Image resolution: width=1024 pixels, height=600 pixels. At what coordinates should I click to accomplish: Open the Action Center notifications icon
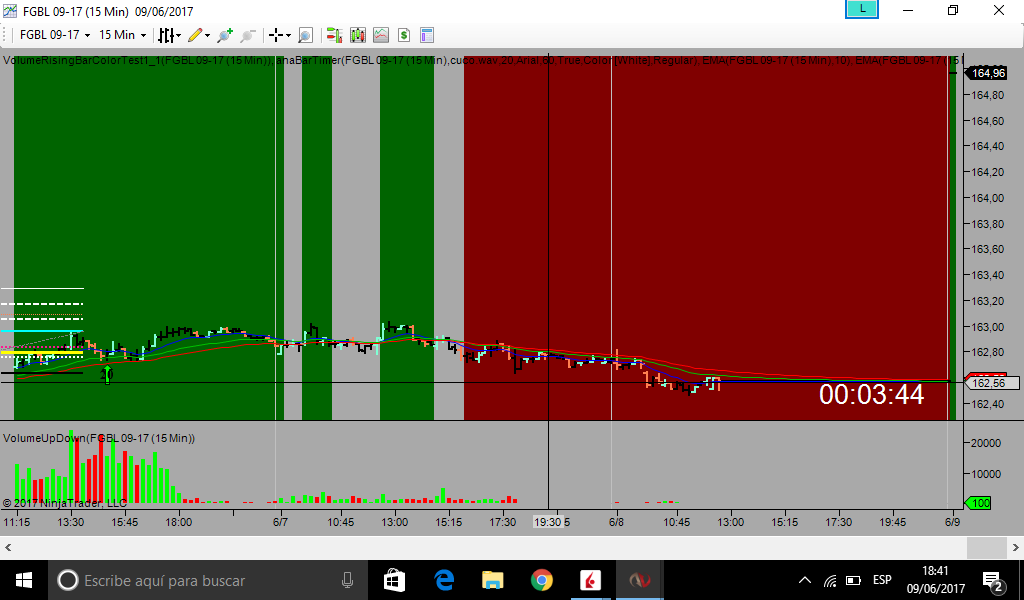(993, 580)
